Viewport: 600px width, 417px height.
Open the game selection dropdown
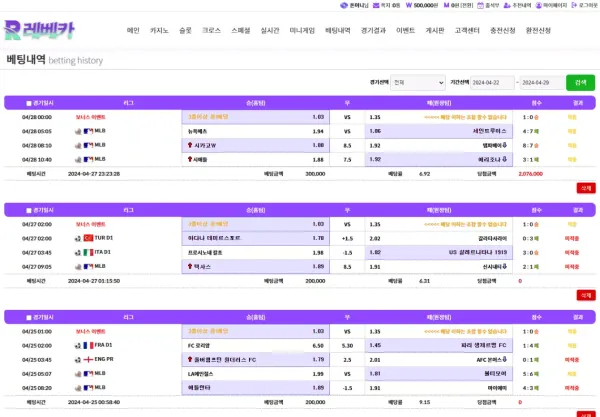pyautogui.click(x=418, y=83)
